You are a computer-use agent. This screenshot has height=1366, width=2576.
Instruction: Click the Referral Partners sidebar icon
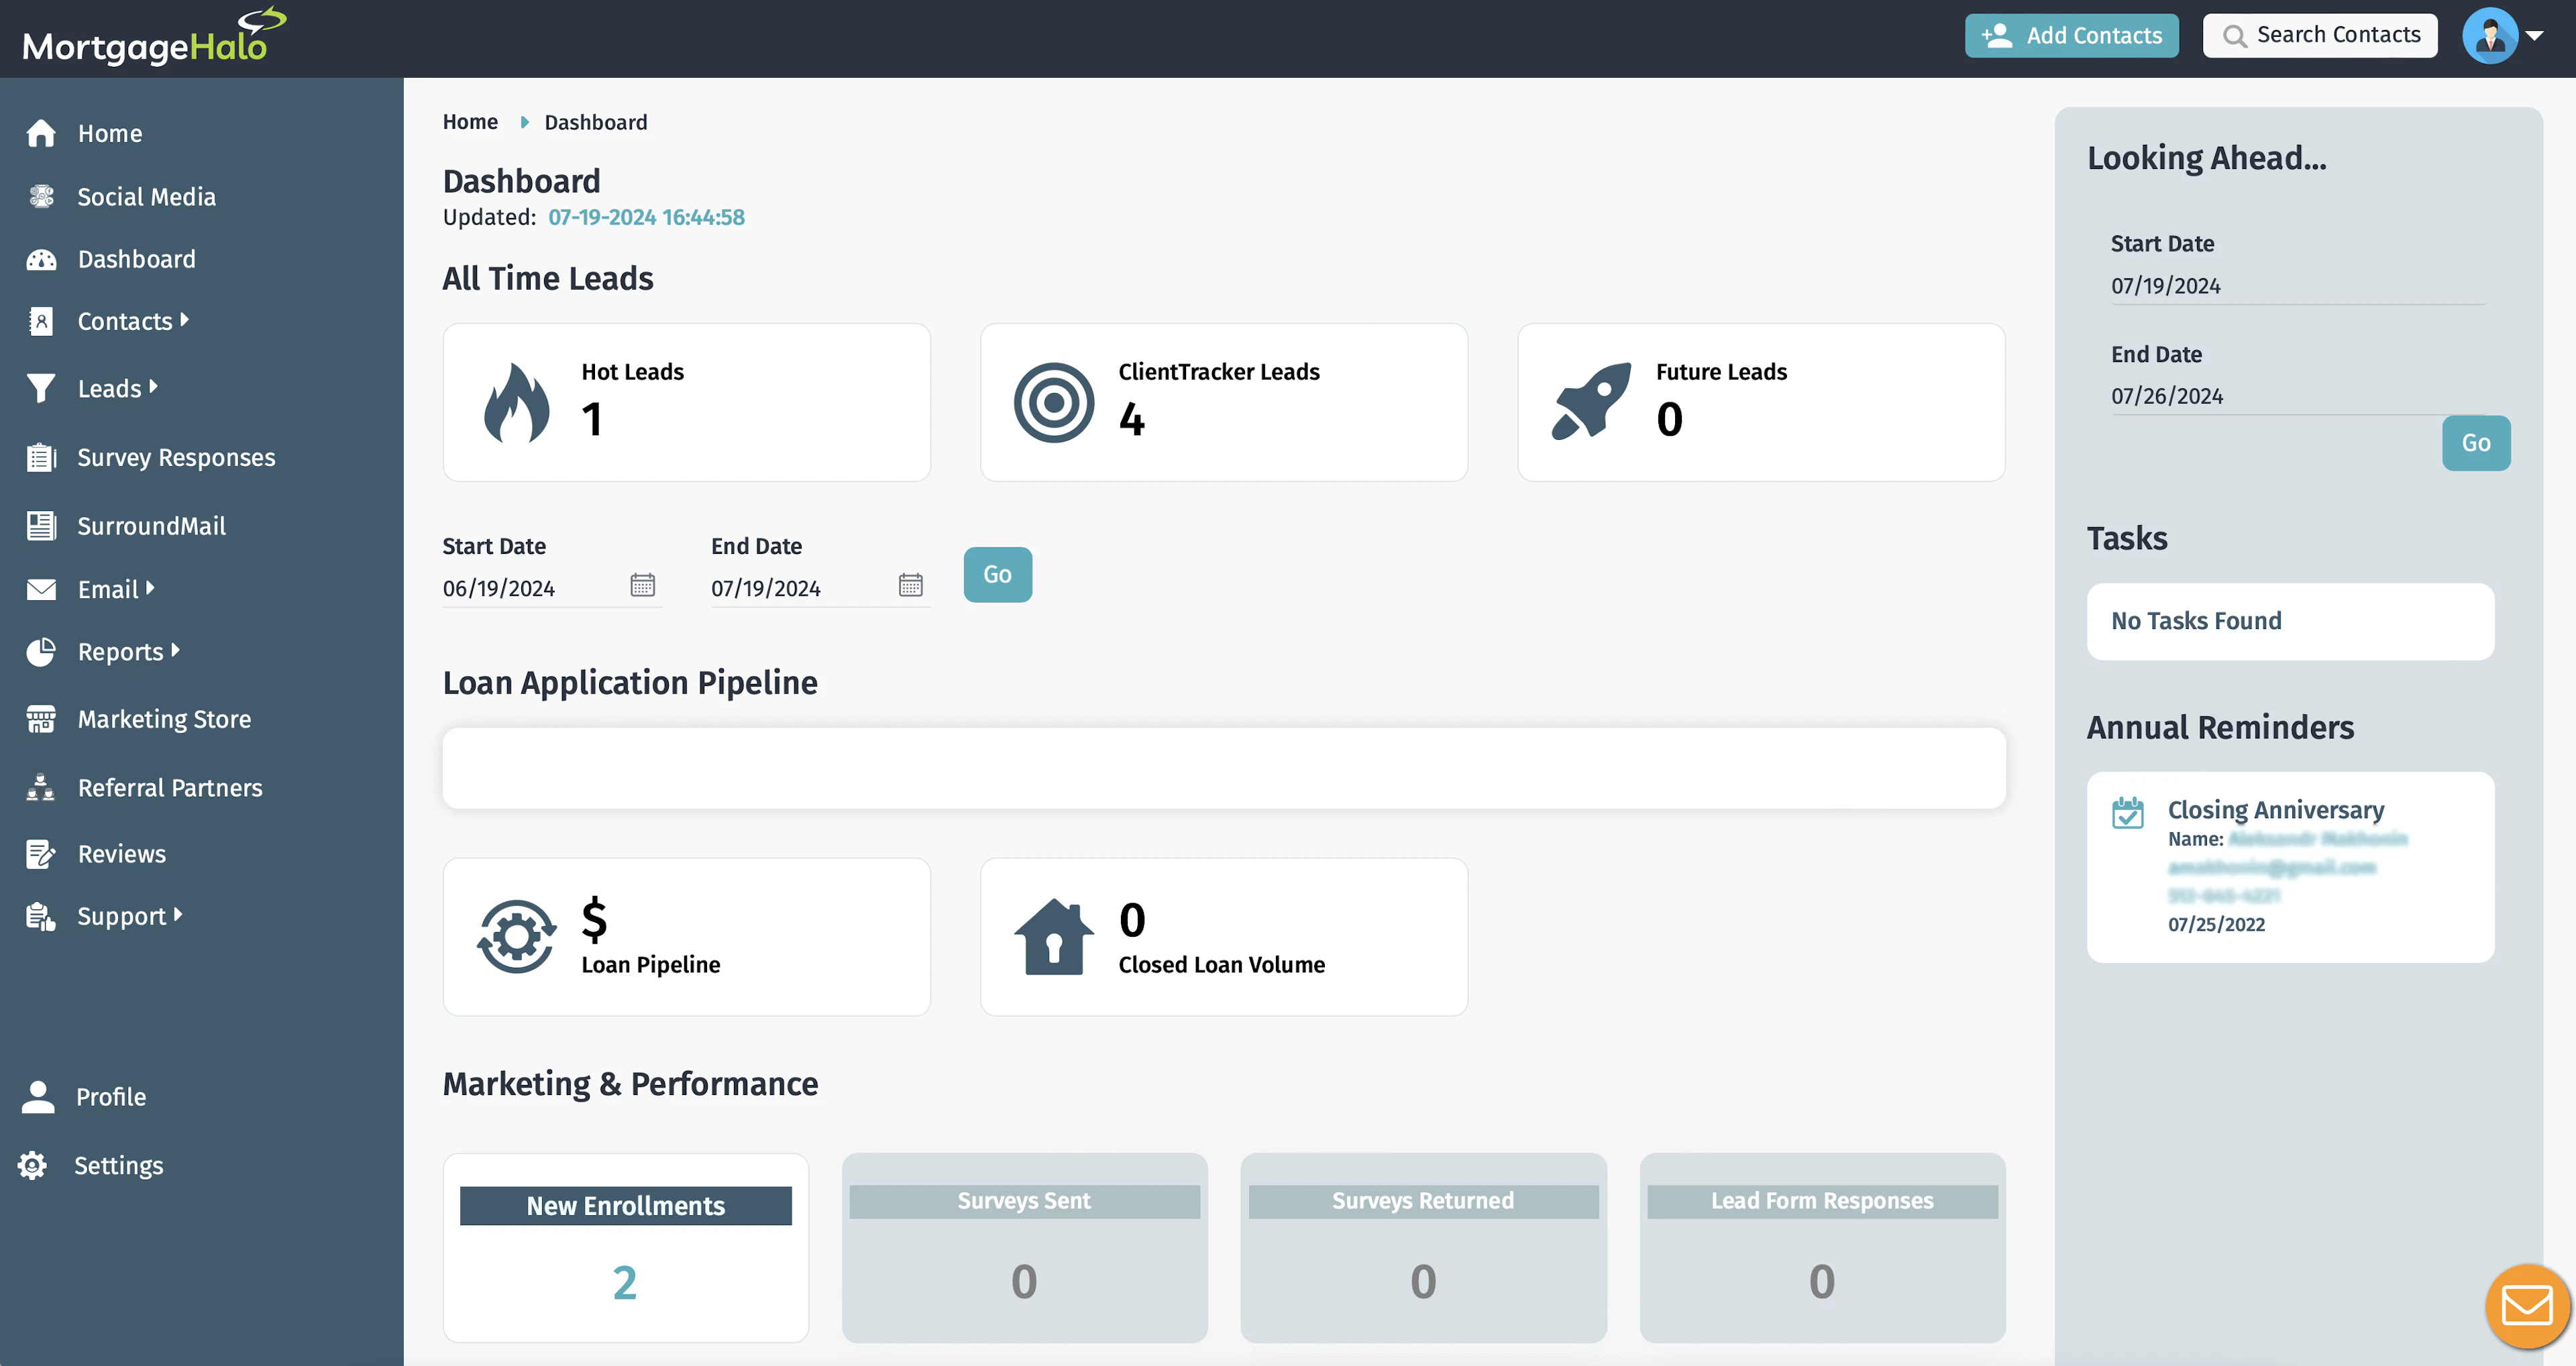41,787
